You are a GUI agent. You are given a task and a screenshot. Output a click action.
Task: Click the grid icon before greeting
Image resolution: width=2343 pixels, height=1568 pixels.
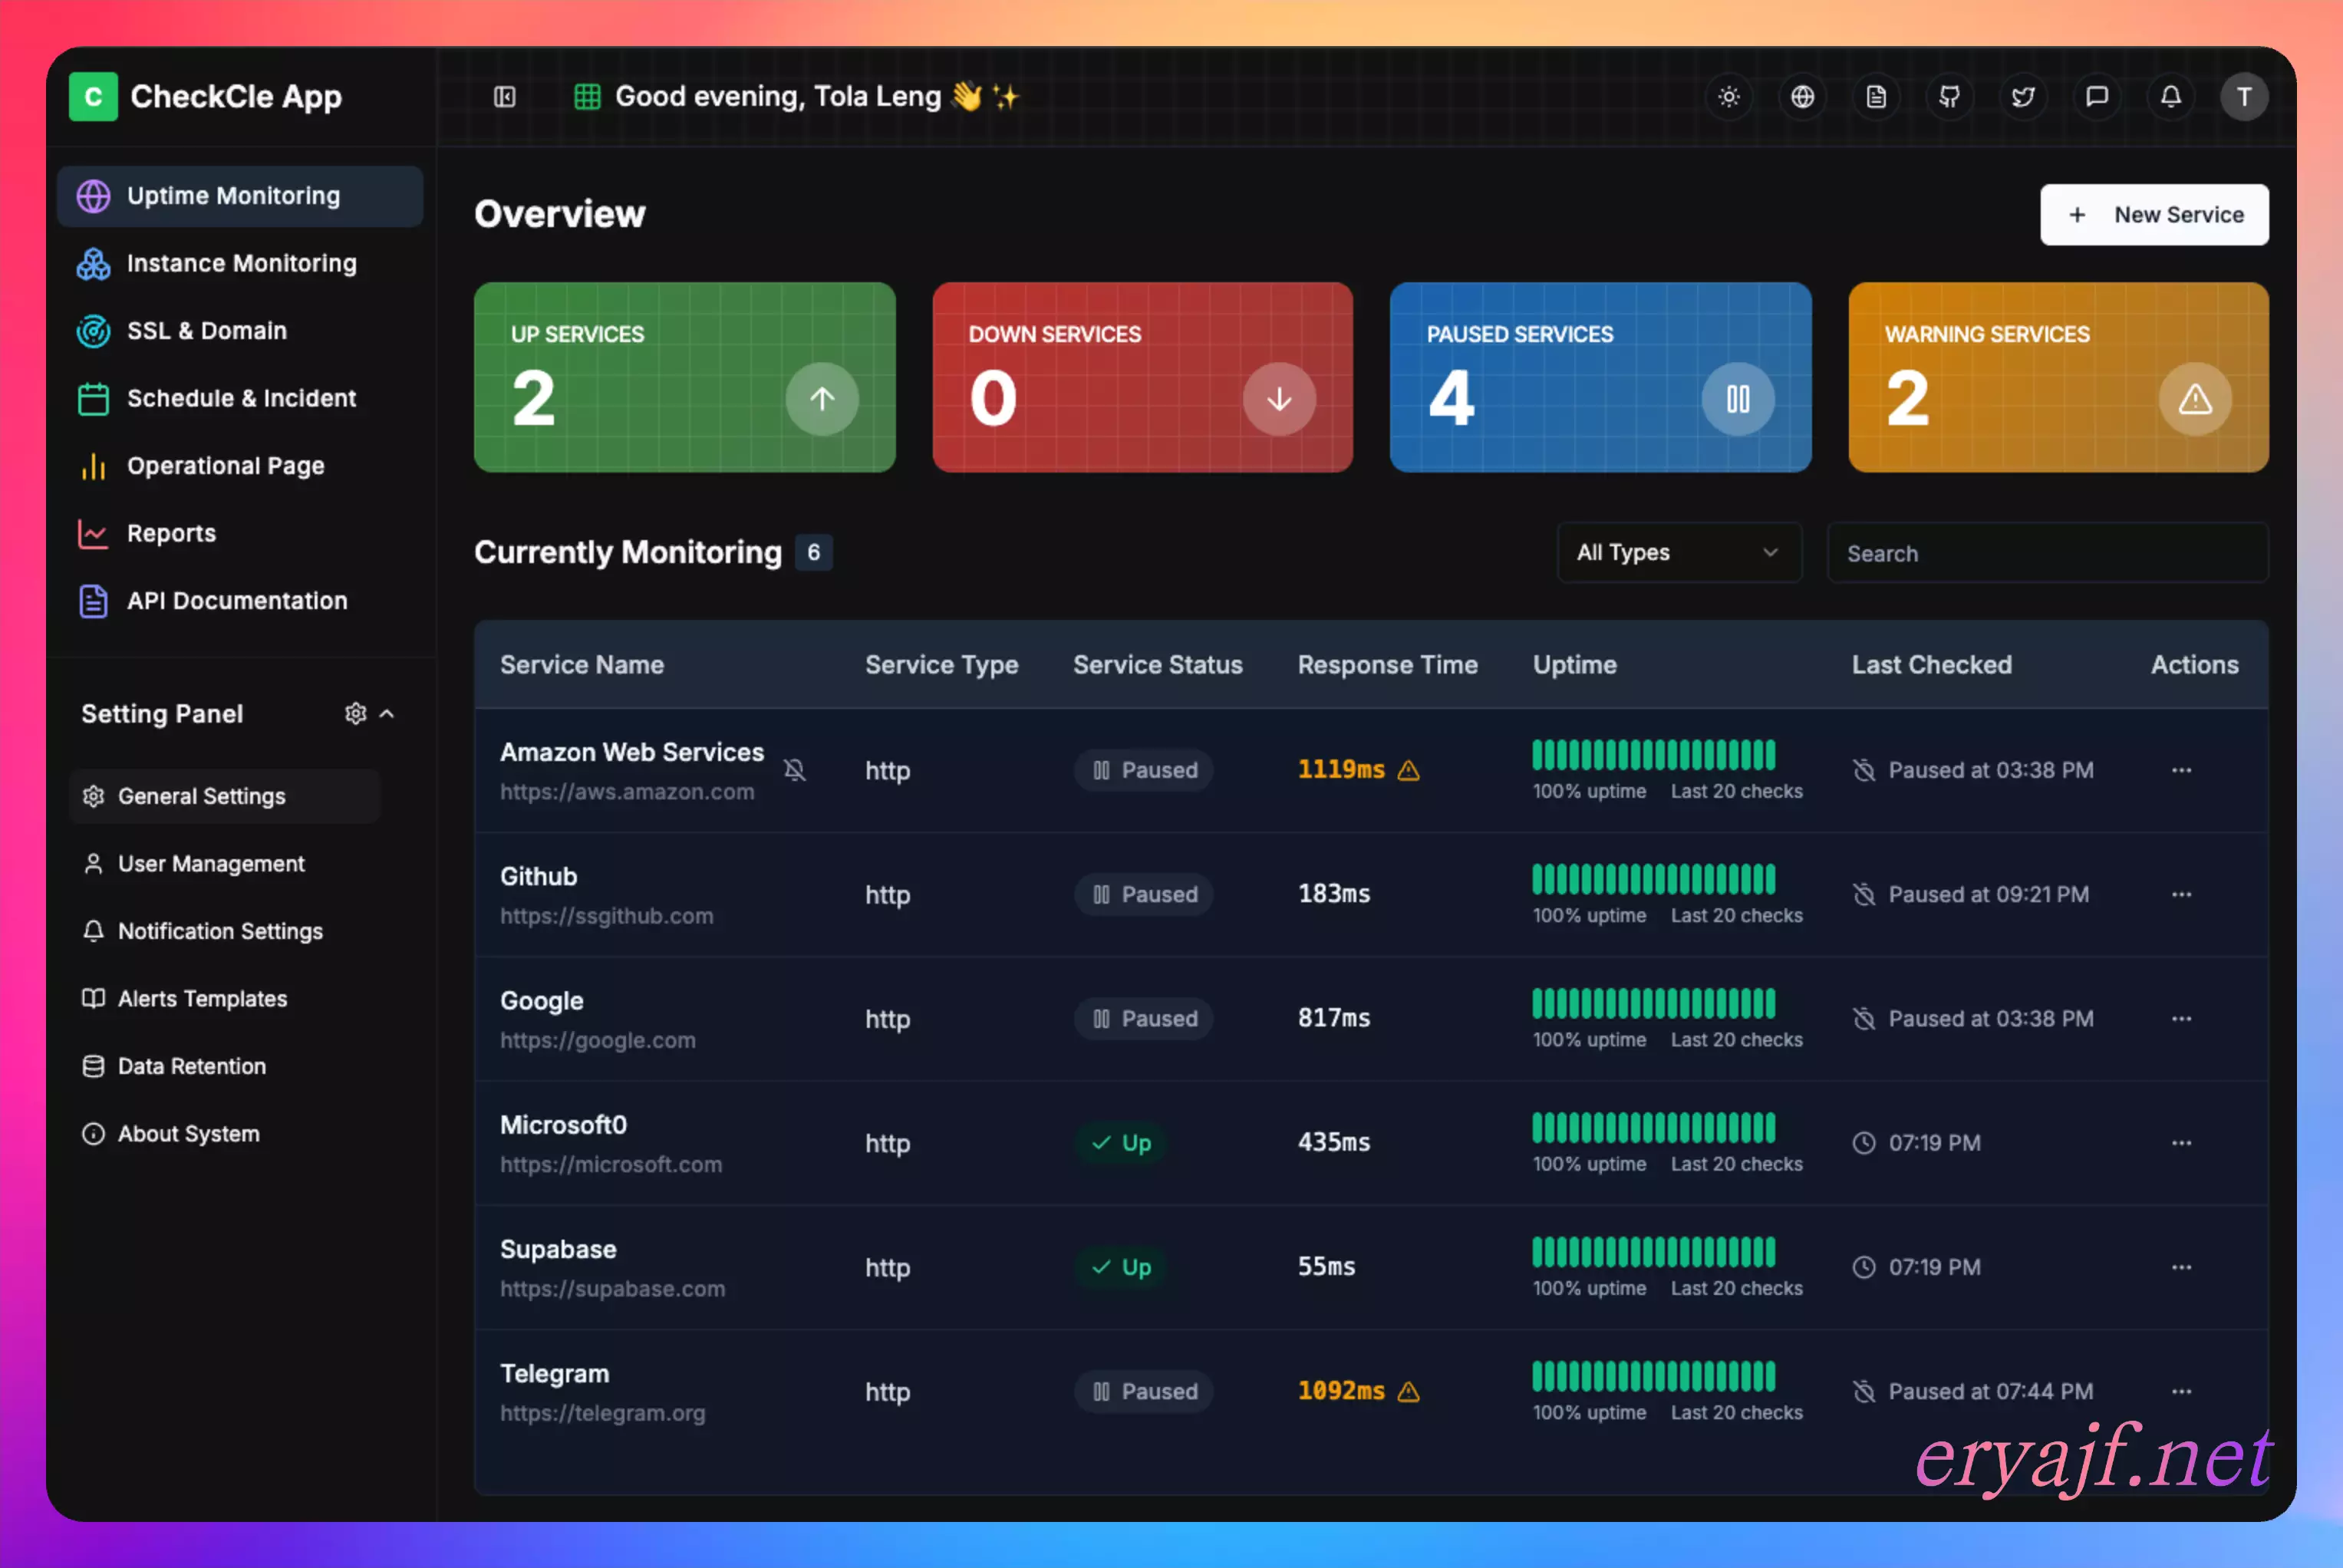click(587, 97)
